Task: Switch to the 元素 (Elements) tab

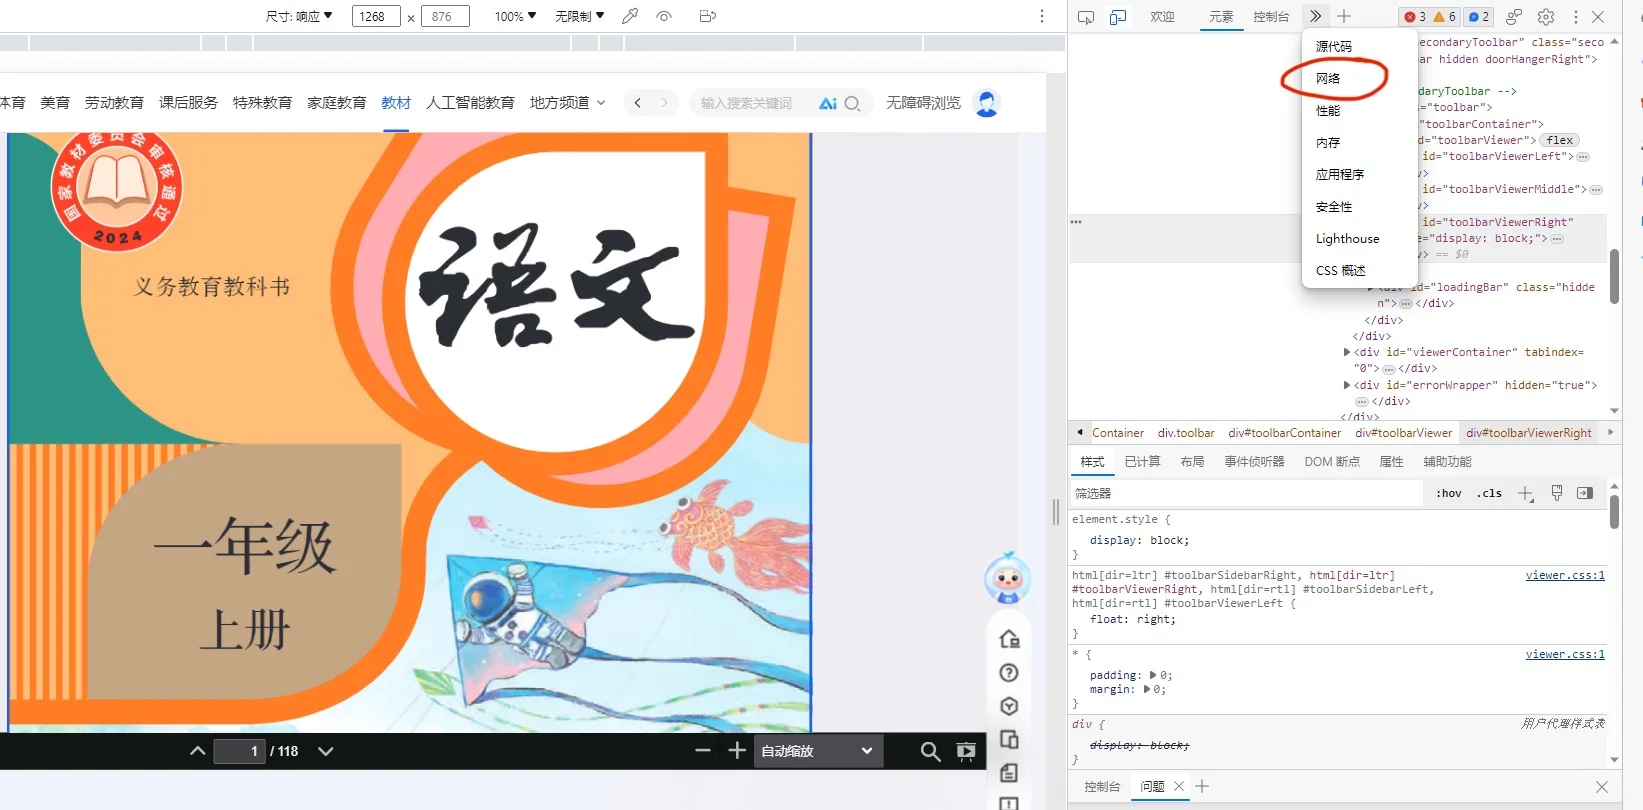Action: coord(1221,17)
